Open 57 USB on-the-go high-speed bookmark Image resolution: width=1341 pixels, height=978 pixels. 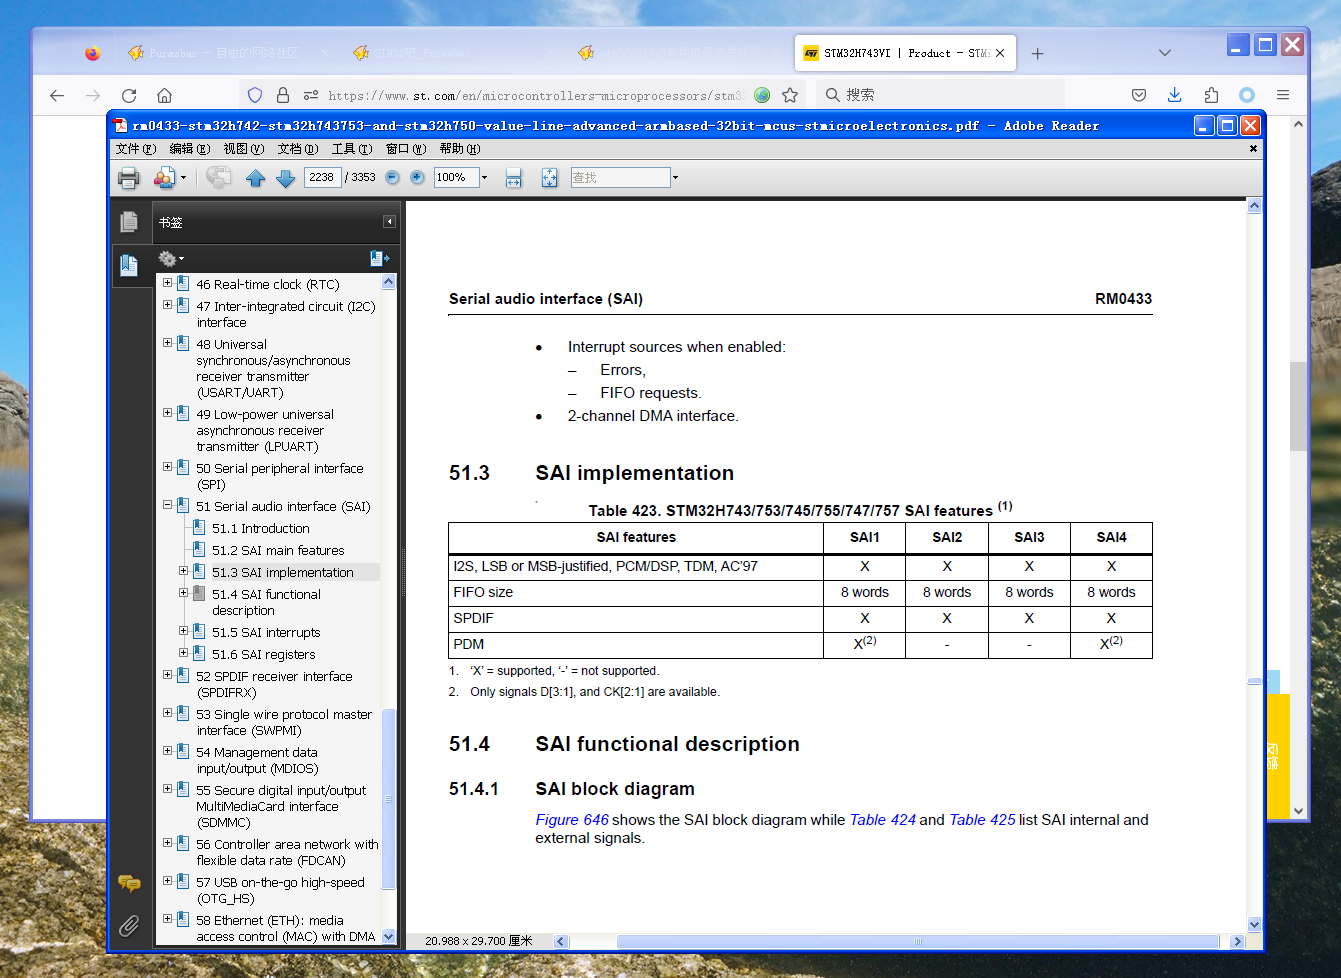click(280, 890)
